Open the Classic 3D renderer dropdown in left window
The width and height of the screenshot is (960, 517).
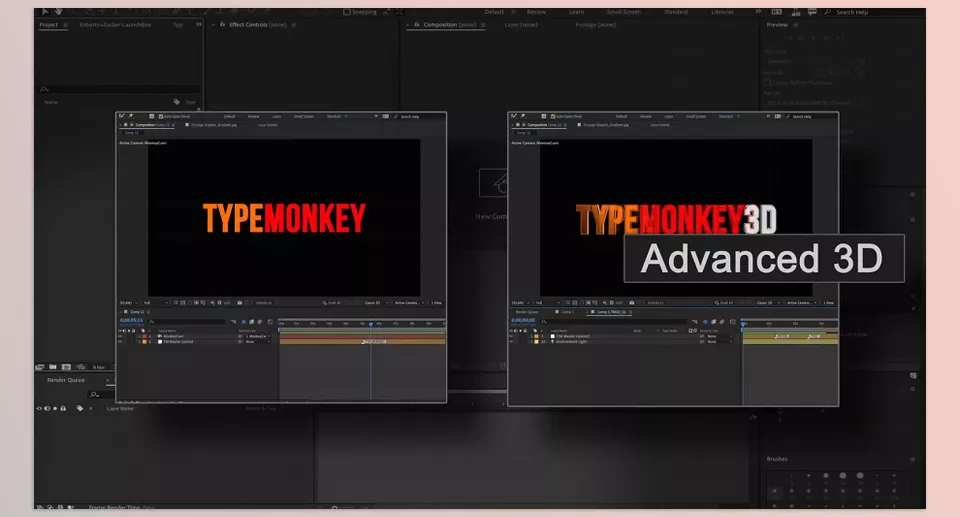tap(375, 303)
